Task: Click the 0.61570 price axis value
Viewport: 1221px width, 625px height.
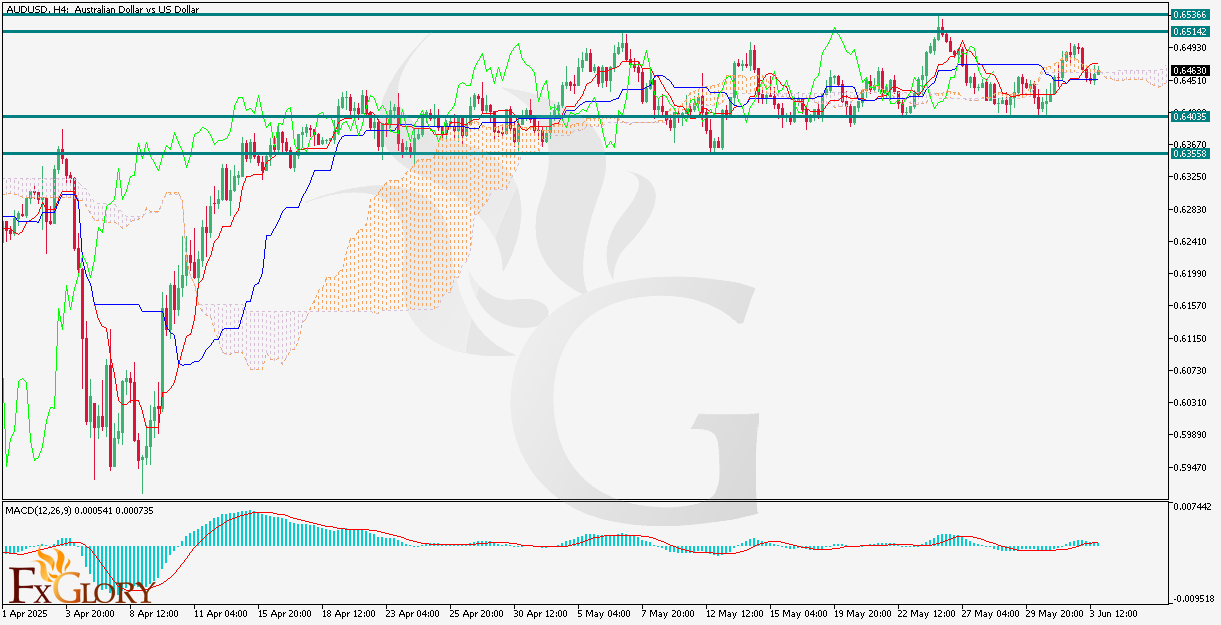Action: [1190, 306]
